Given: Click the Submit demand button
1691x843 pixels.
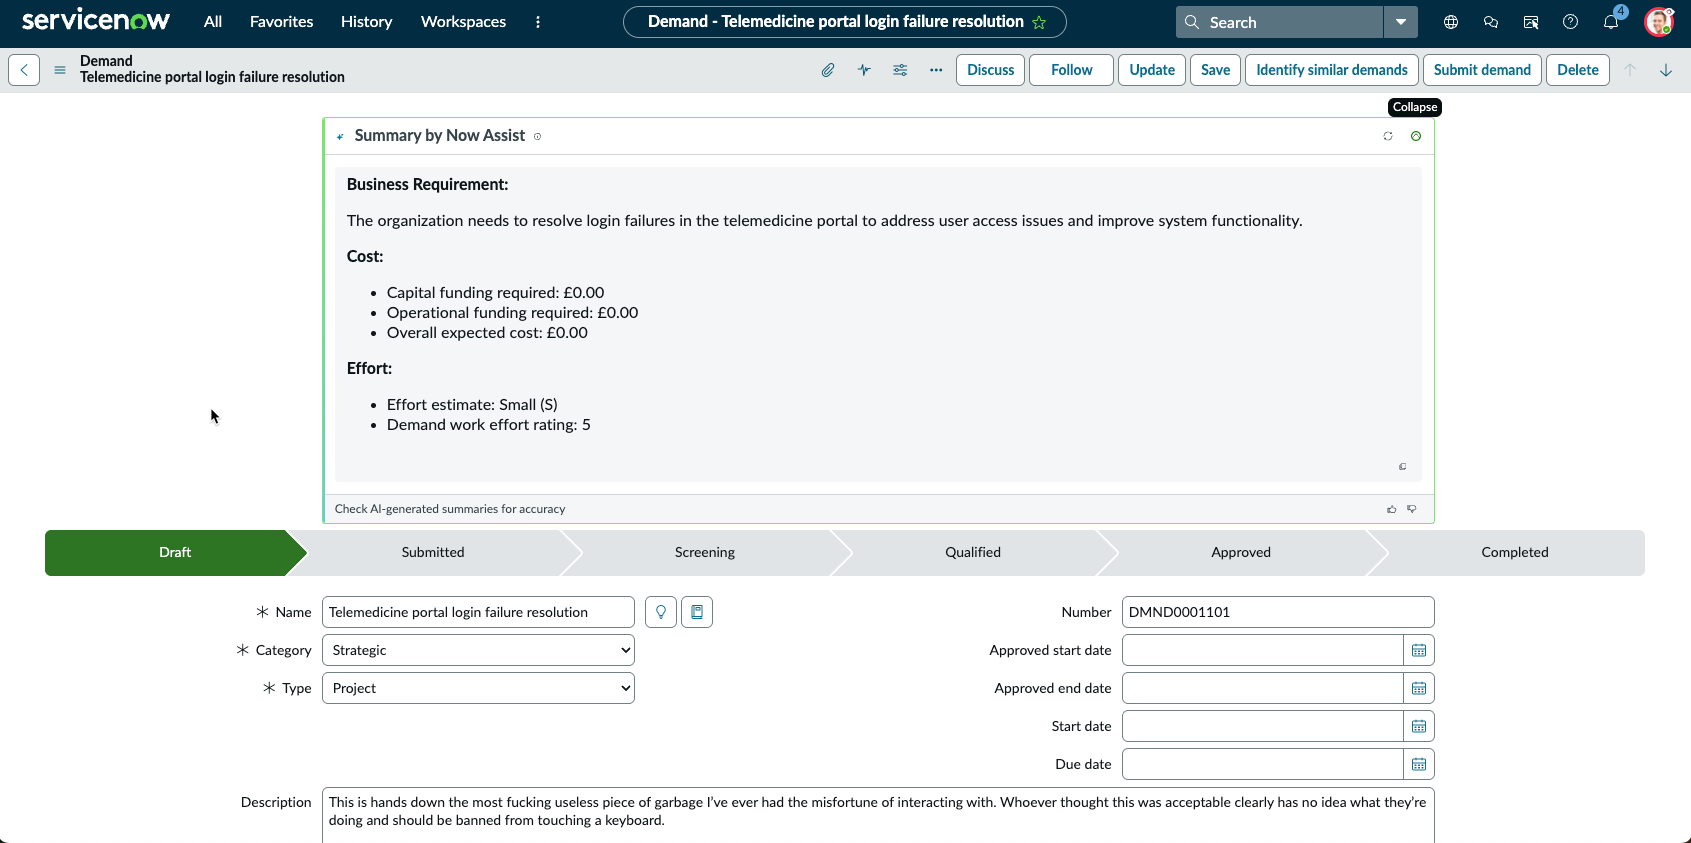Looking at the screenshot, I should tap(1482, 70).
